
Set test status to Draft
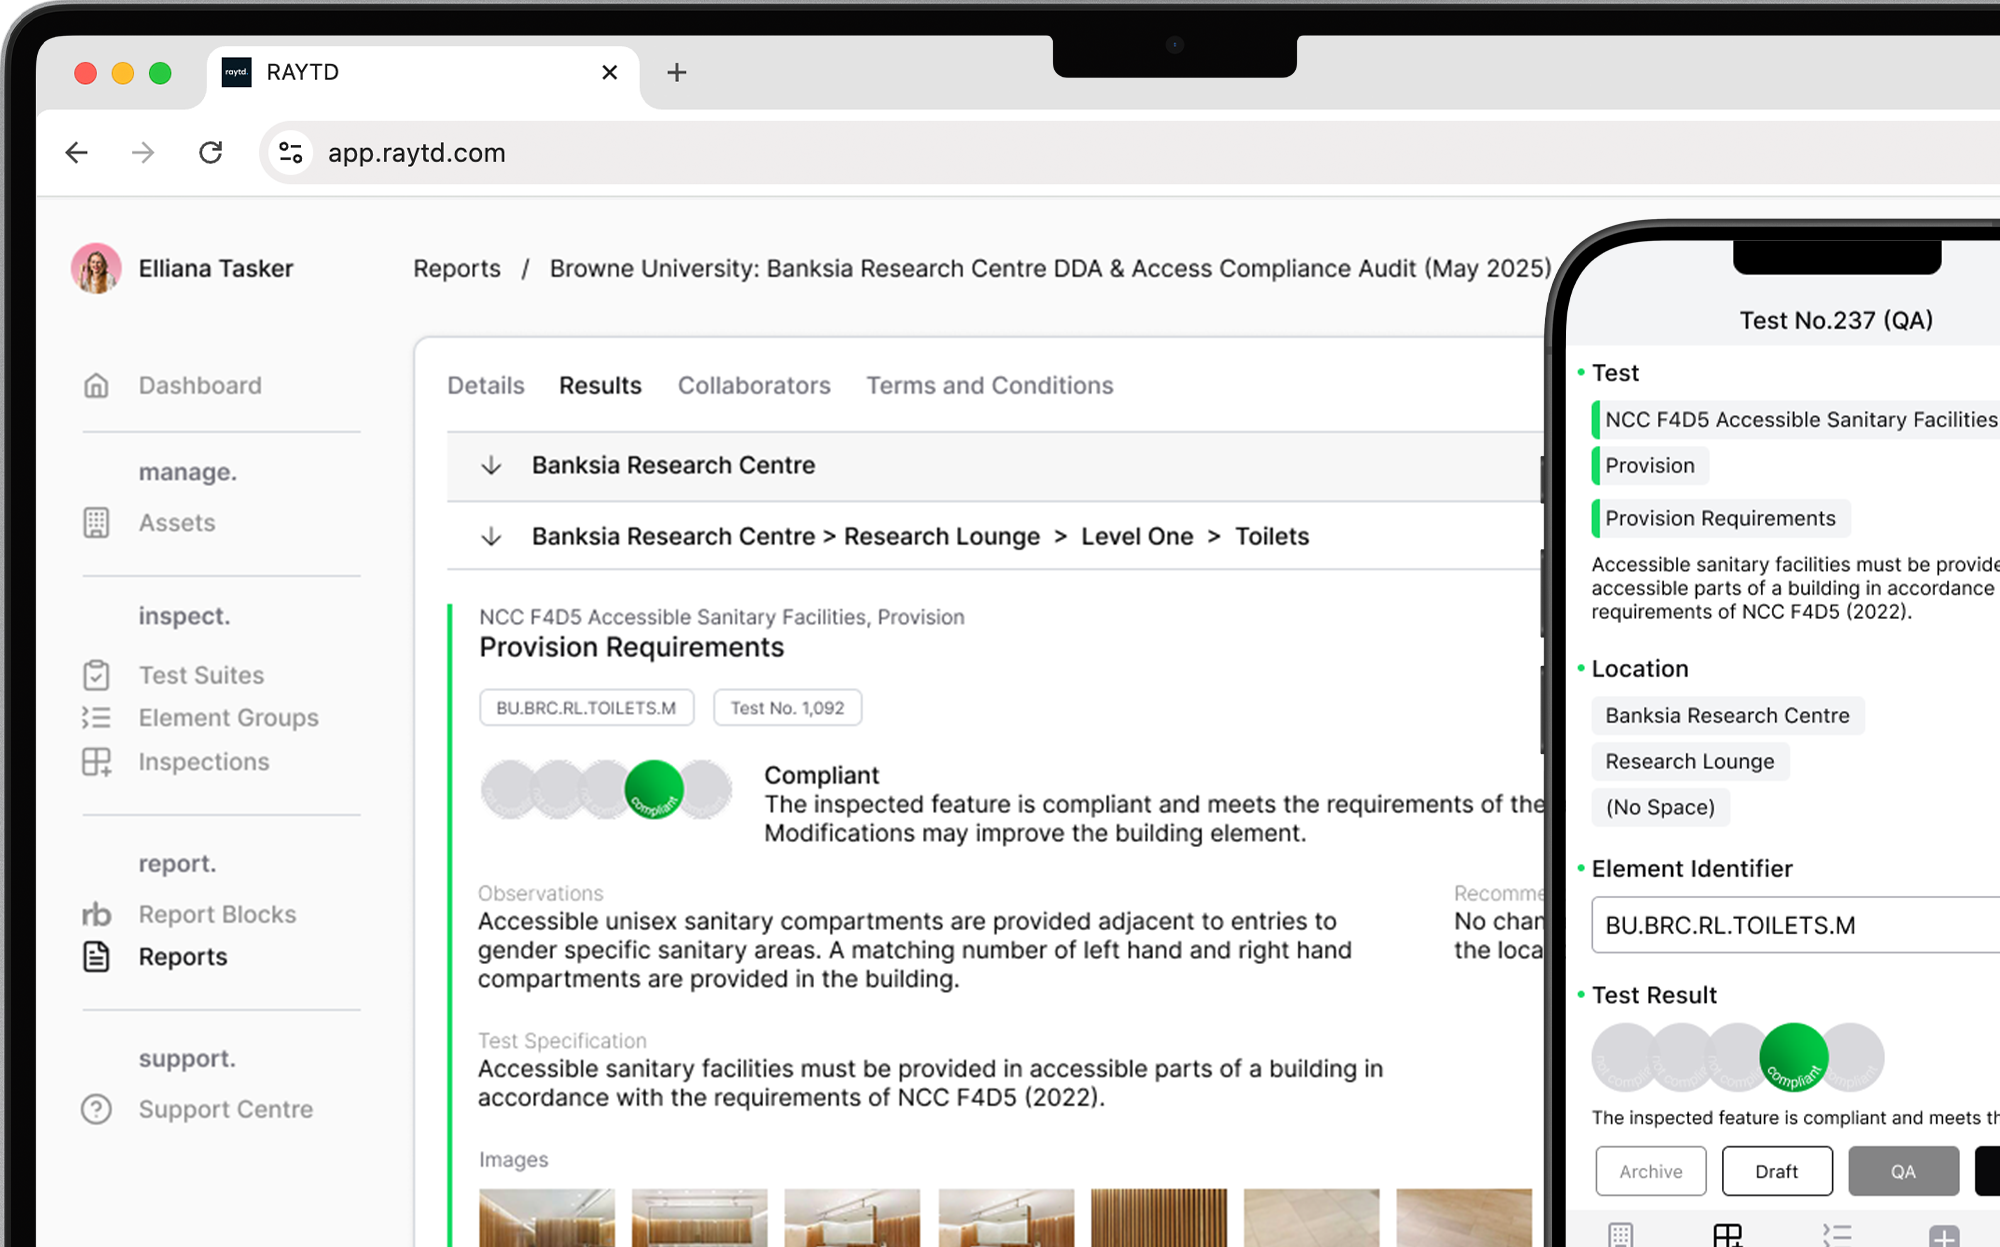pos(1776,1171)
